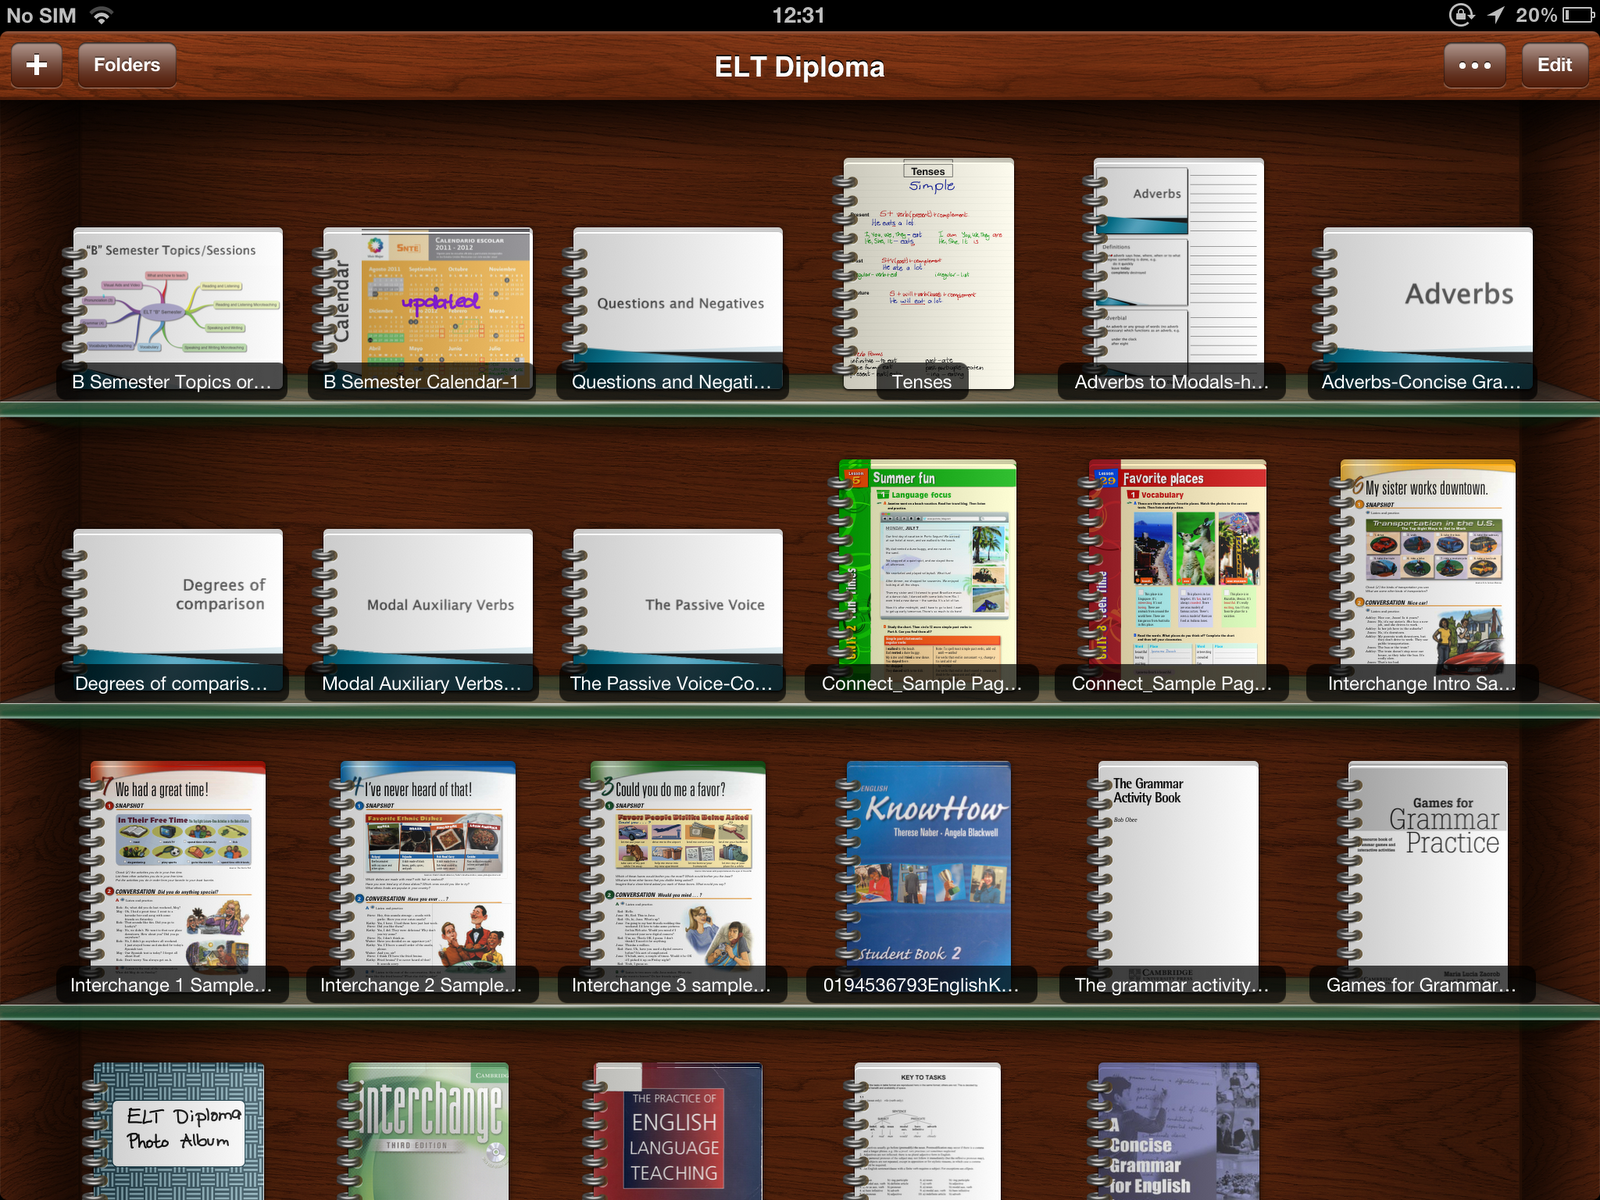Tap the + icon to create a new item
This screenshot has height=1200, width=1600.
pos(36,65)
